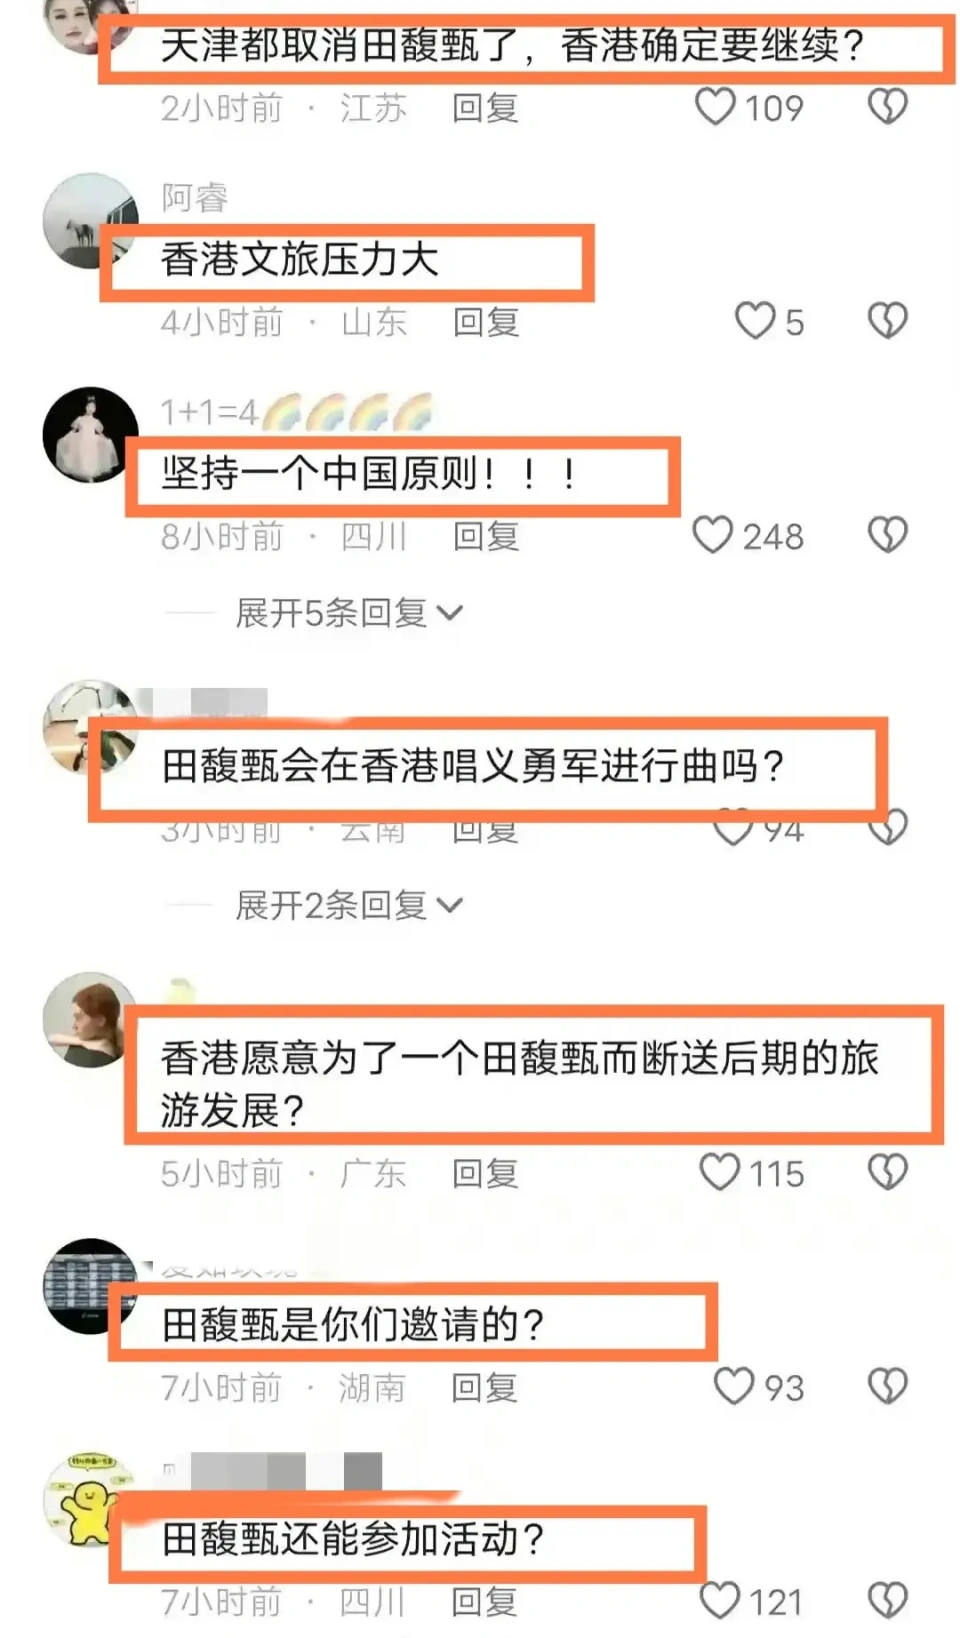The width and height of the screenshot is (960, 1638).
Task: Dislike the Jiangsu comment with broken heart
Action: coord(887,107)
